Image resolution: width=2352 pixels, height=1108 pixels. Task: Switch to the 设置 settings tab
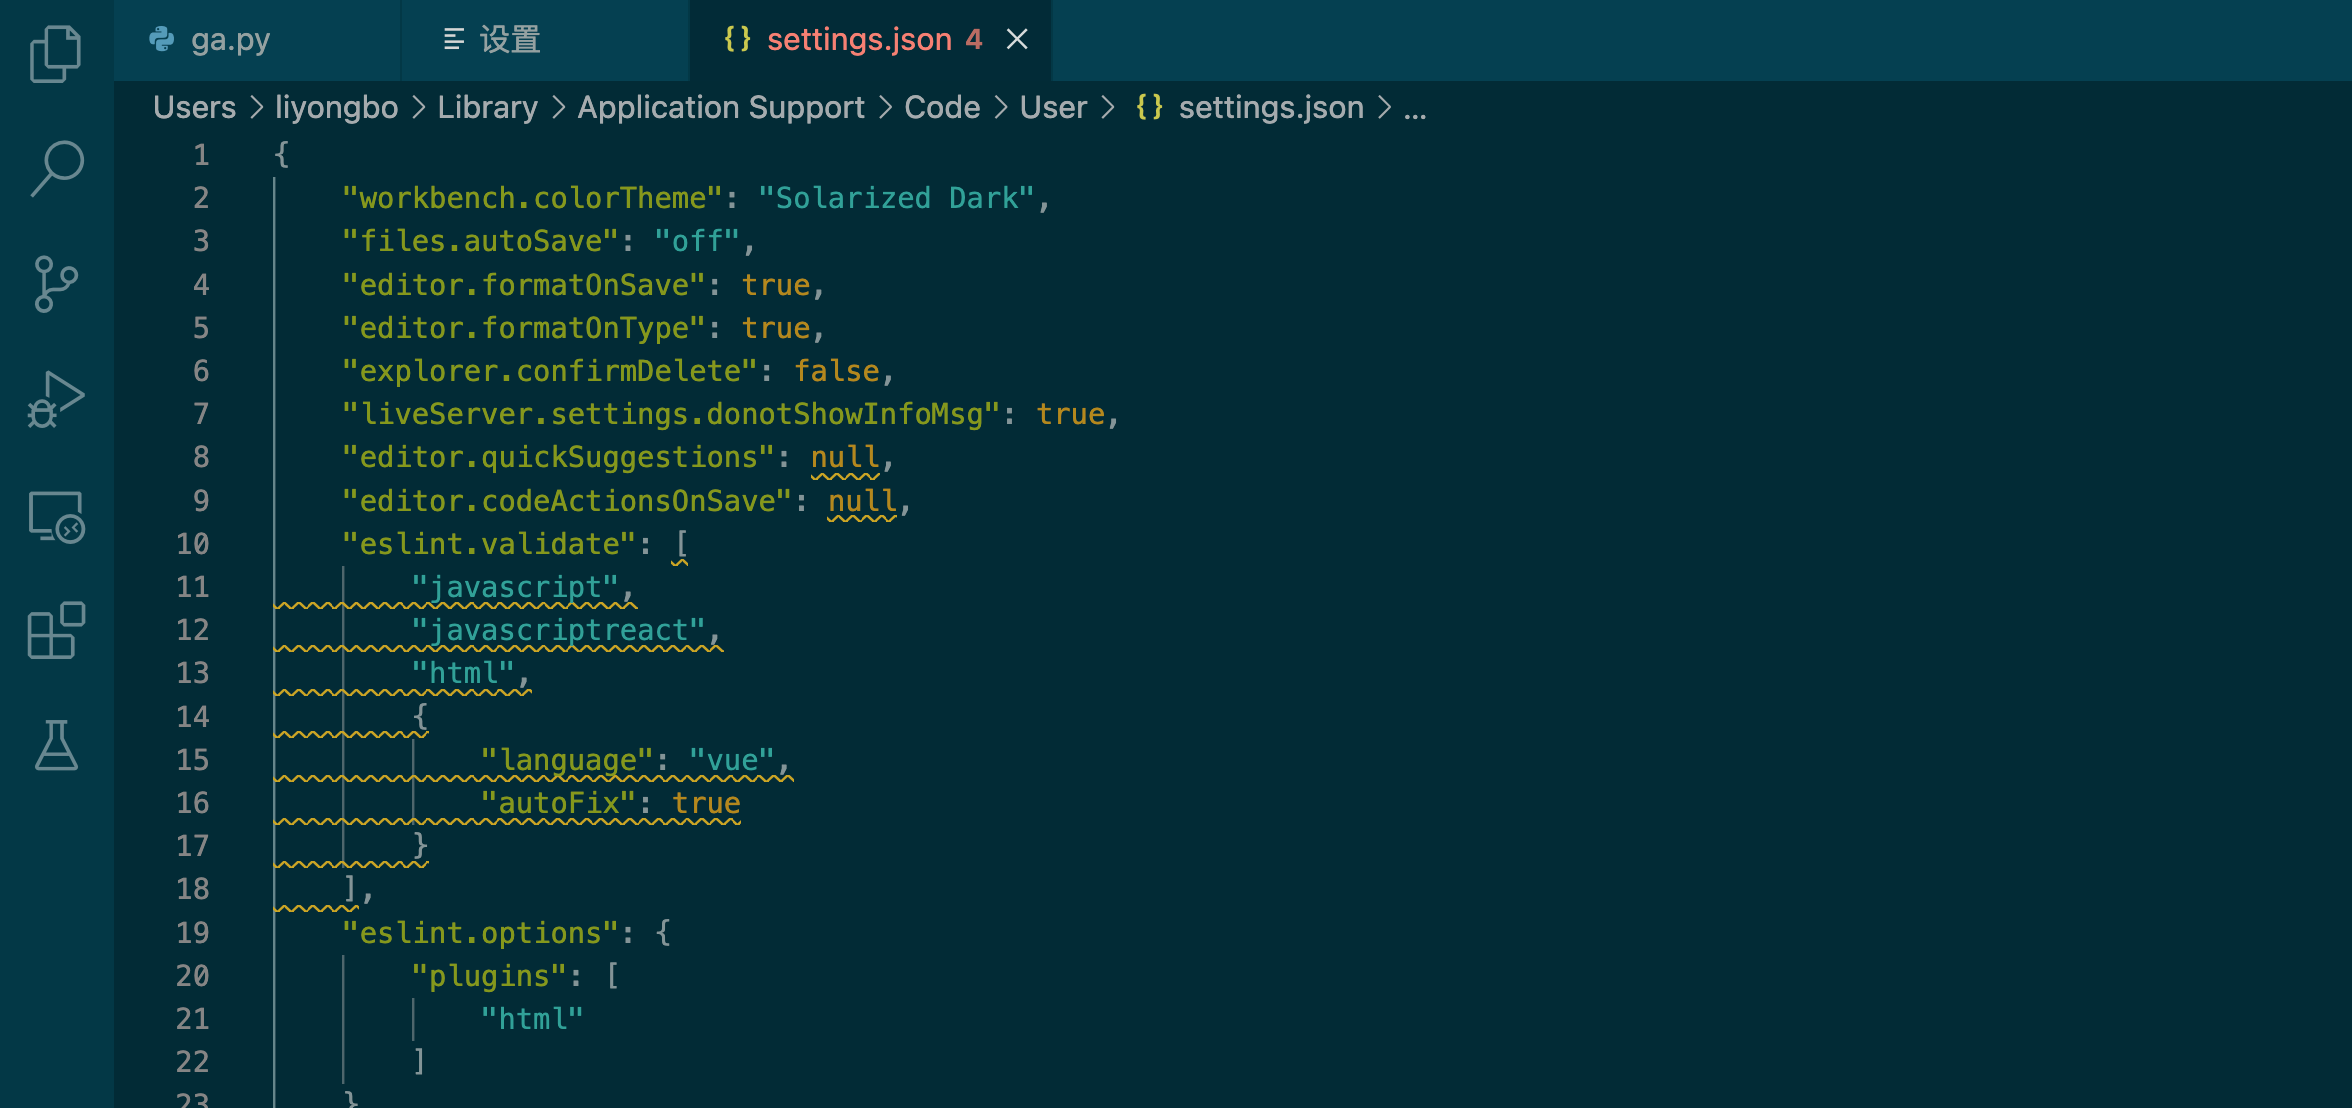[545, 40]
